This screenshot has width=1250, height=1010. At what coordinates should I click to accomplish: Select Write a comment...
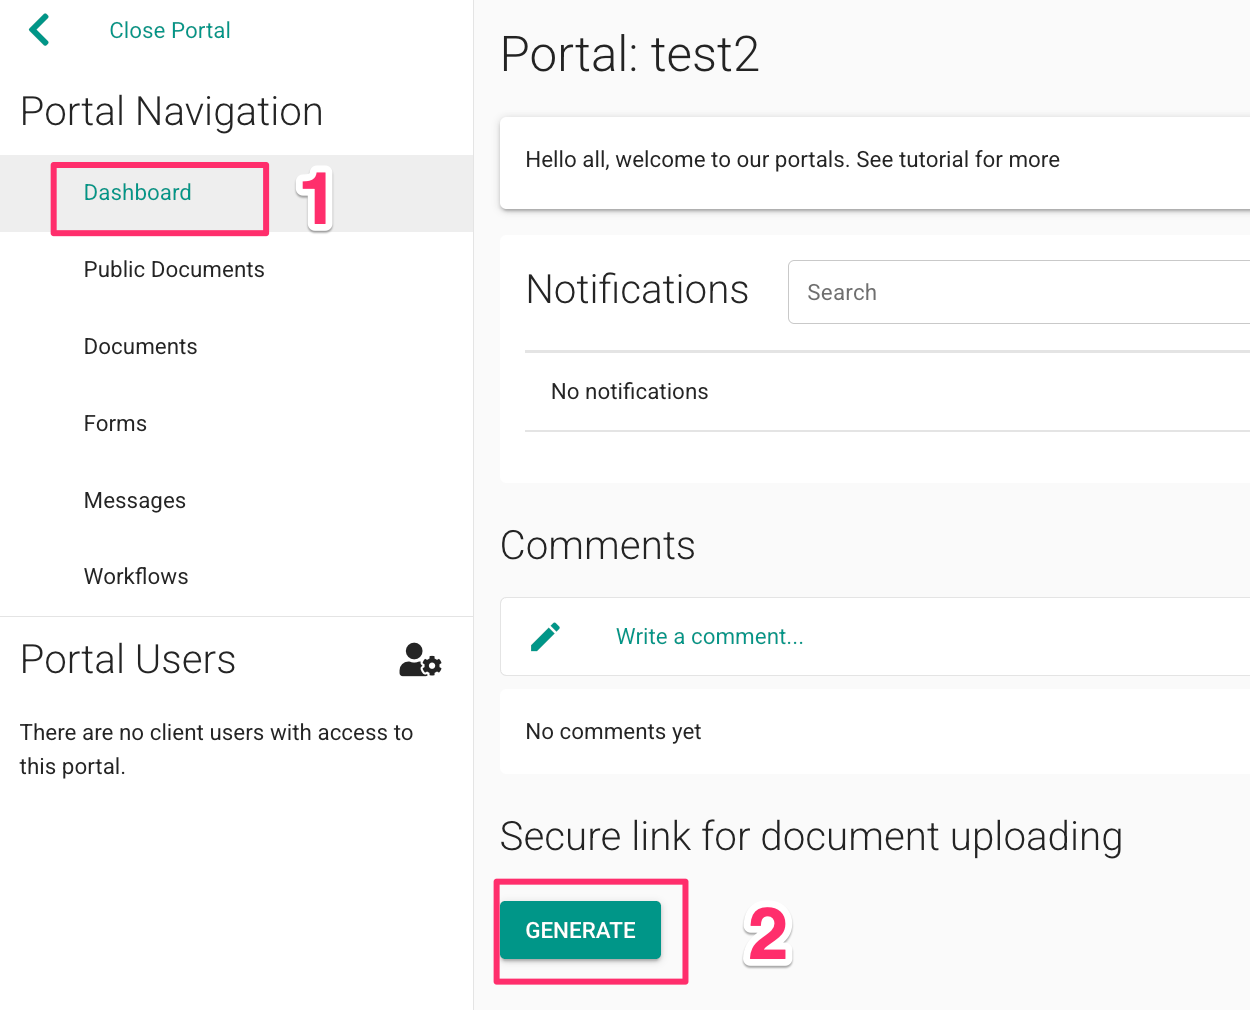click(x=709, y=636)
